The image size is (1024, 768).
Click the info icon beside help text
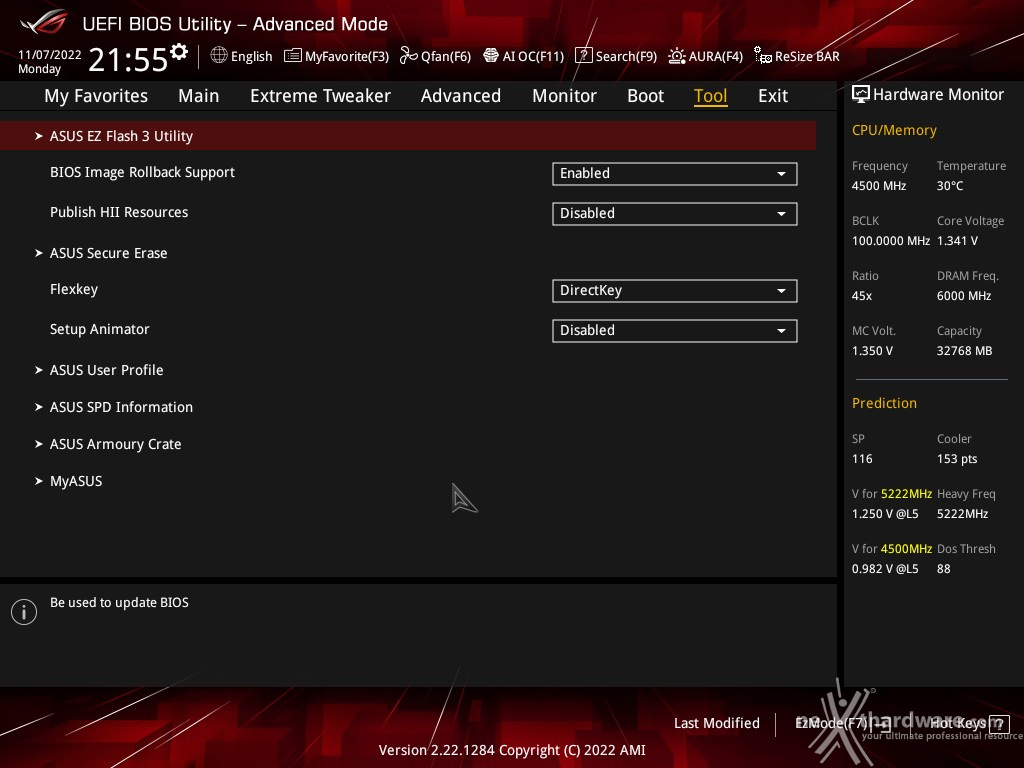(x=24, y=612)
